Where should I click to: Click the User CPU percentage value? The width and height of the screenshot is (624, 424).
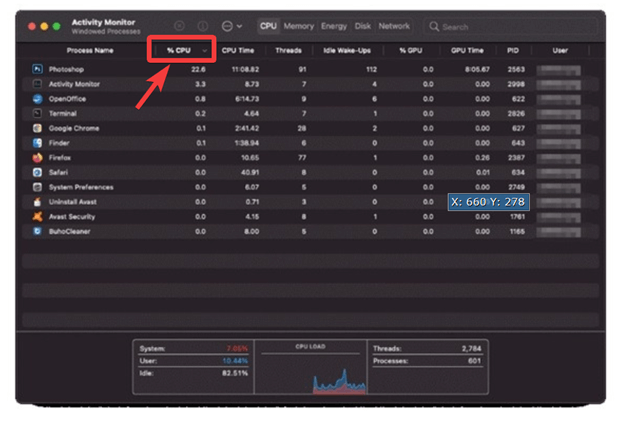(235, 361)
